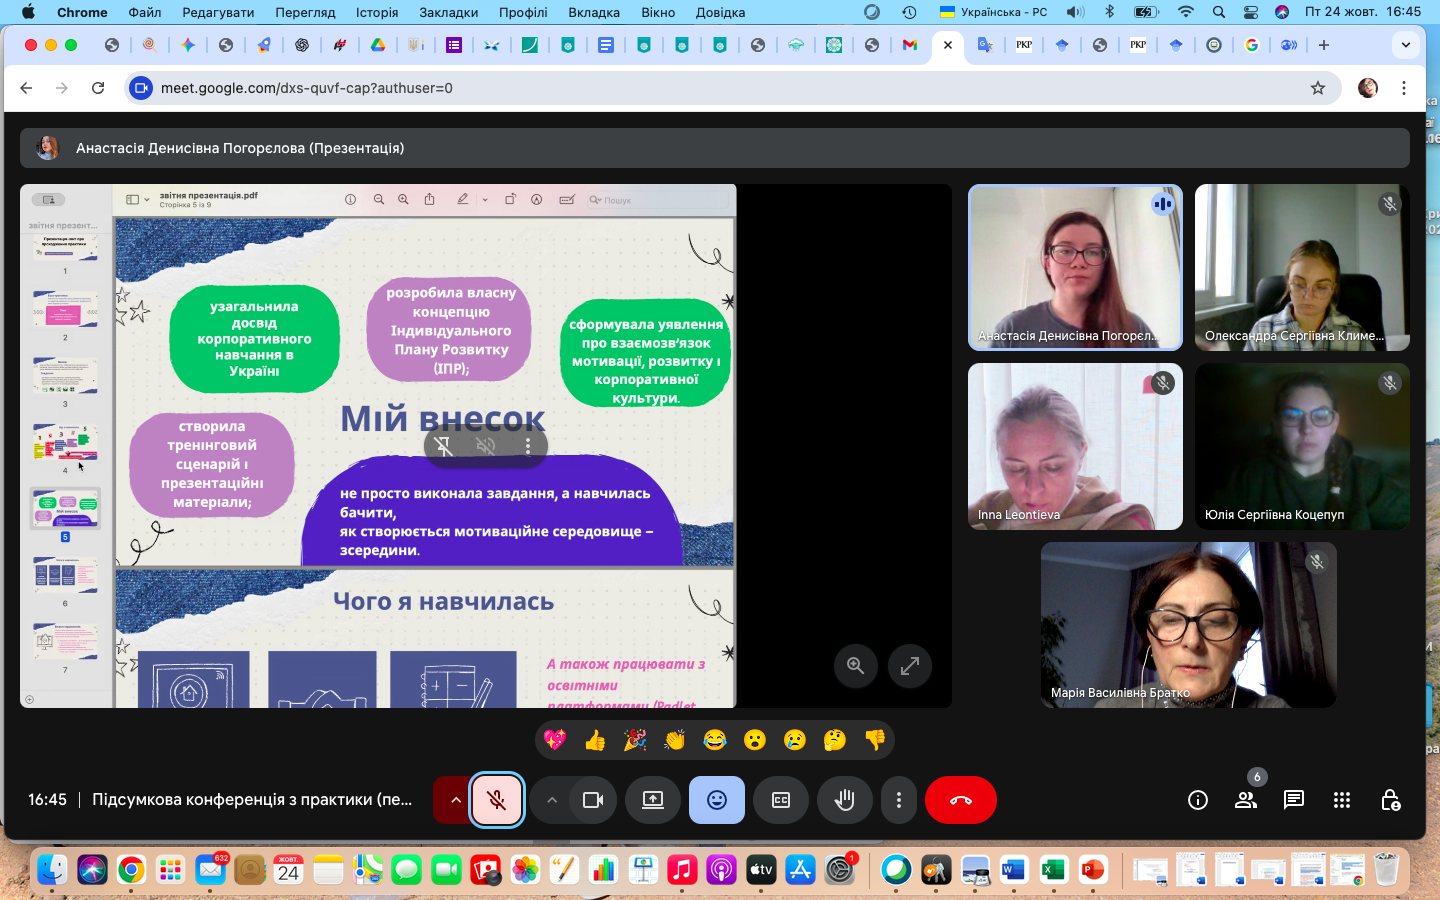Expand video settings chevron beside camera
This screenshot has height=900, width=1440.
[x=551, y=800]
